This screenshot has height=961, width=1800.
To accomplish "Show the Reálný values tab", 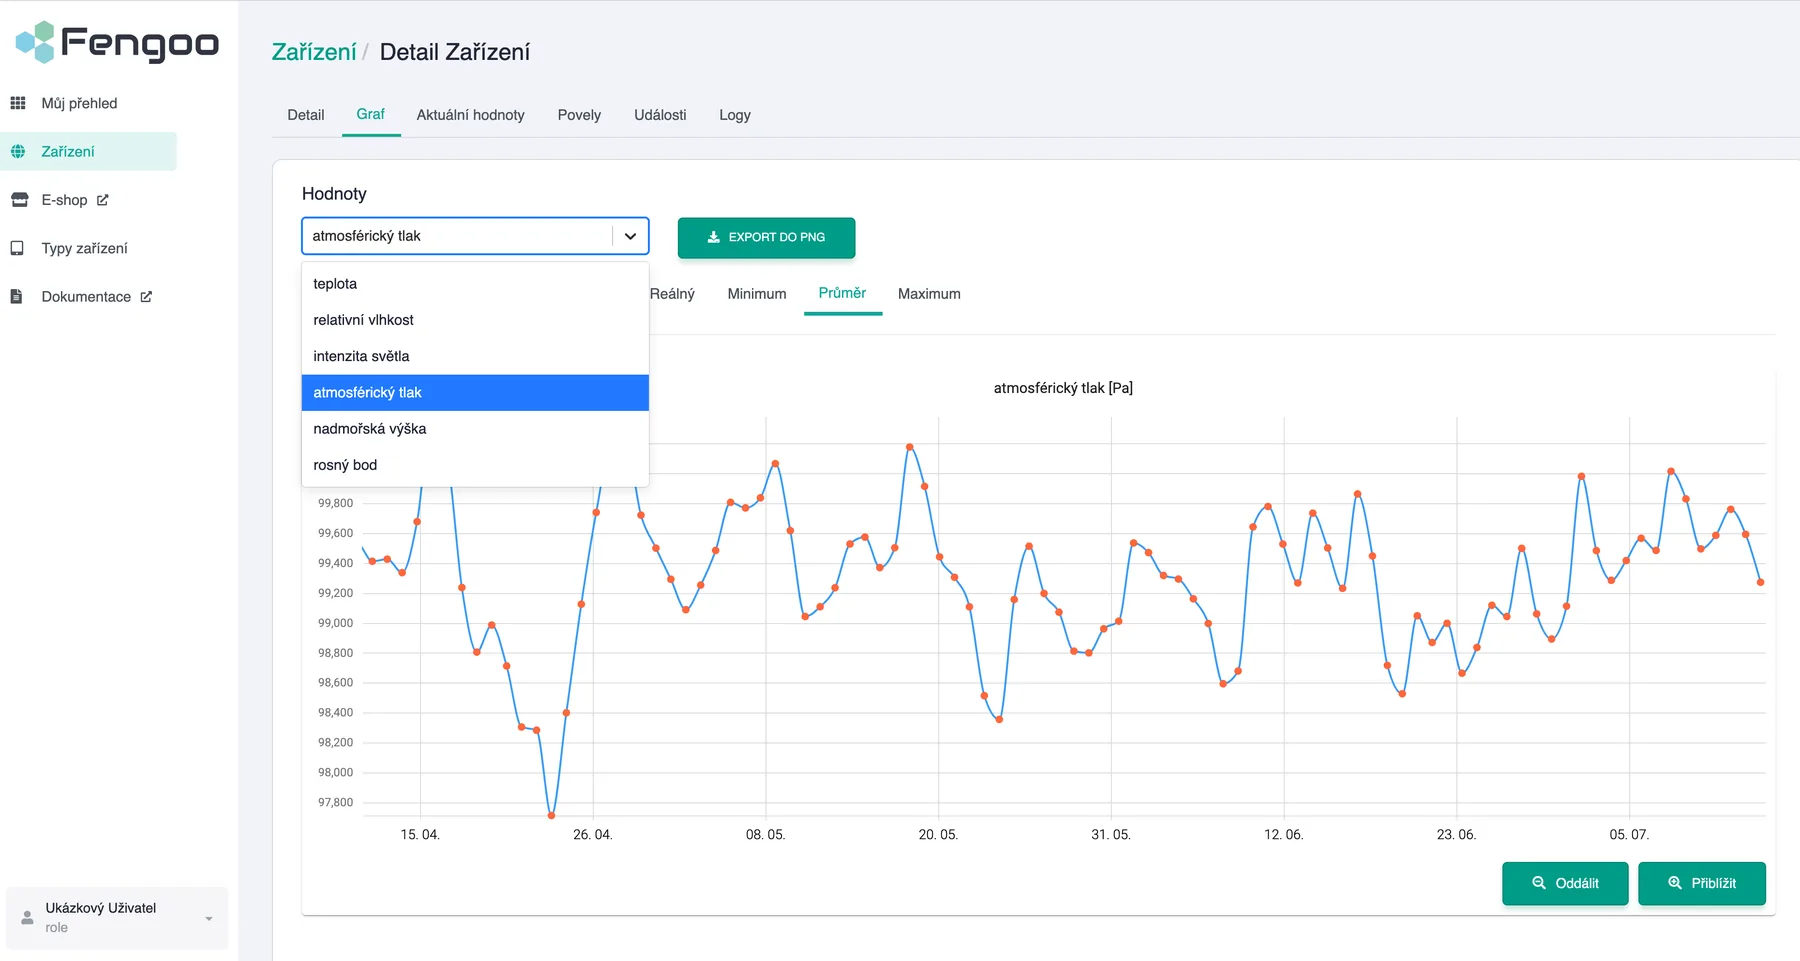I will 672,294.
